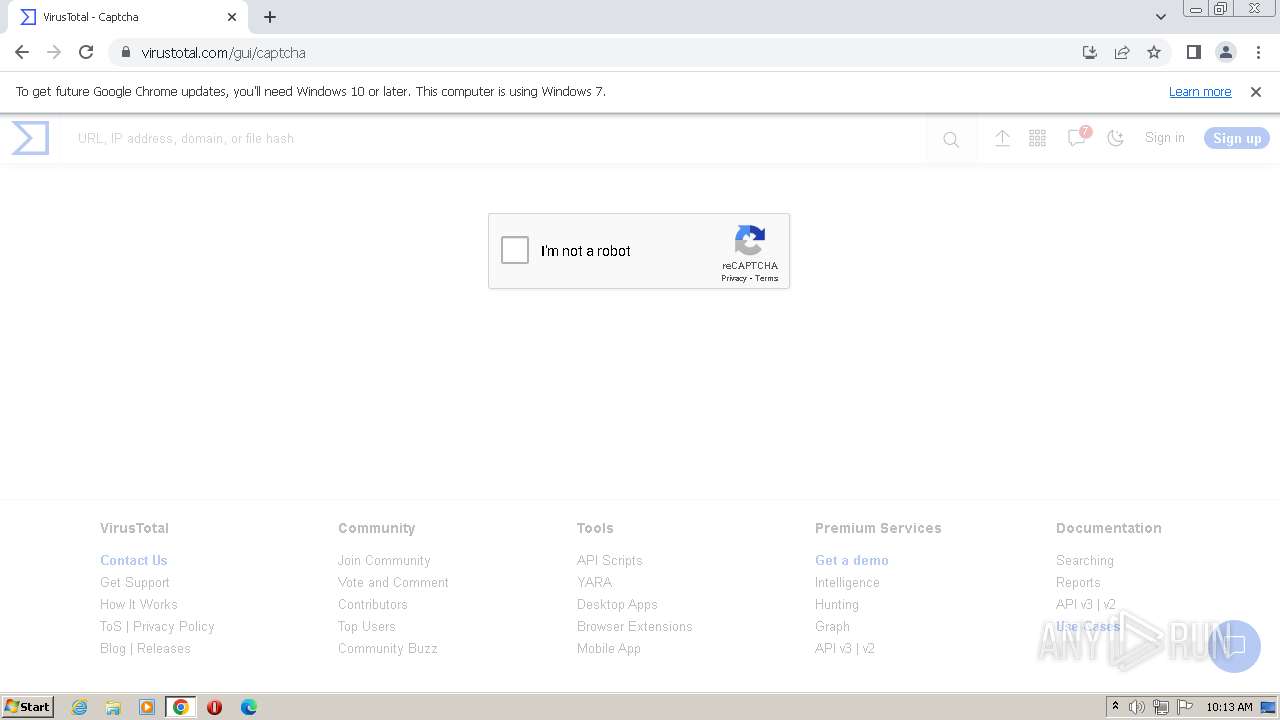Click the share page icon

tap(1122, 52)
